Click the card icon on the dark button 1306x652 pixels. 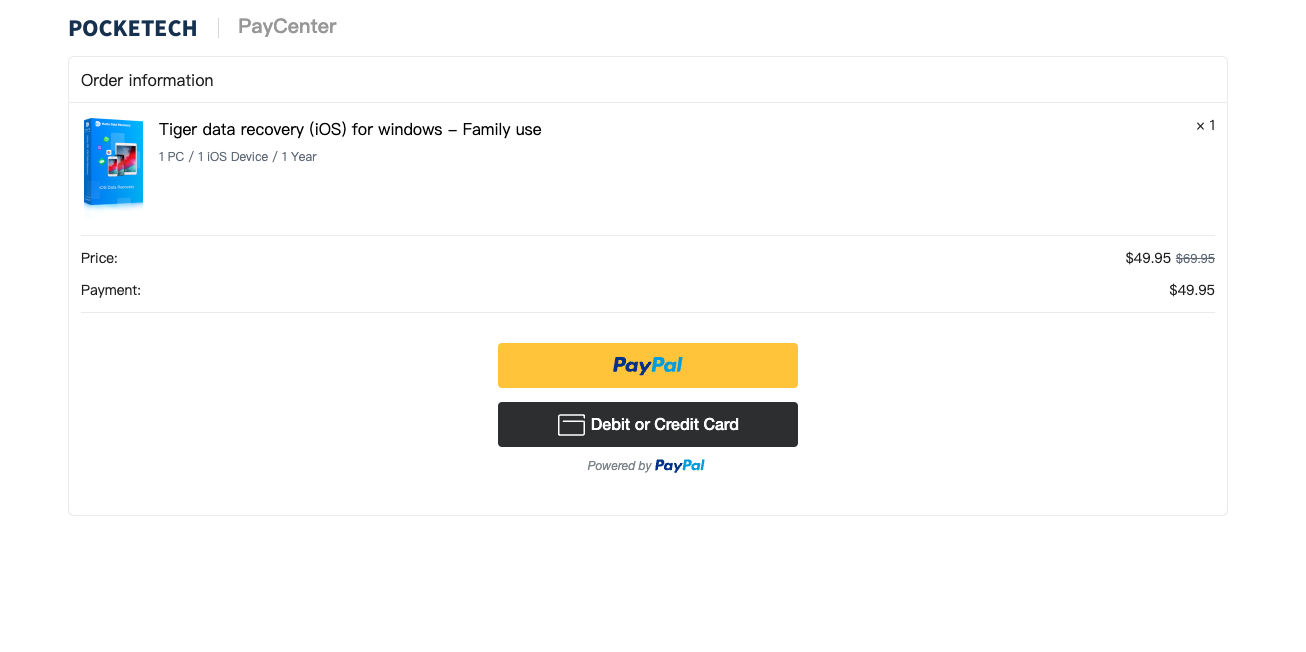[571, 425]
